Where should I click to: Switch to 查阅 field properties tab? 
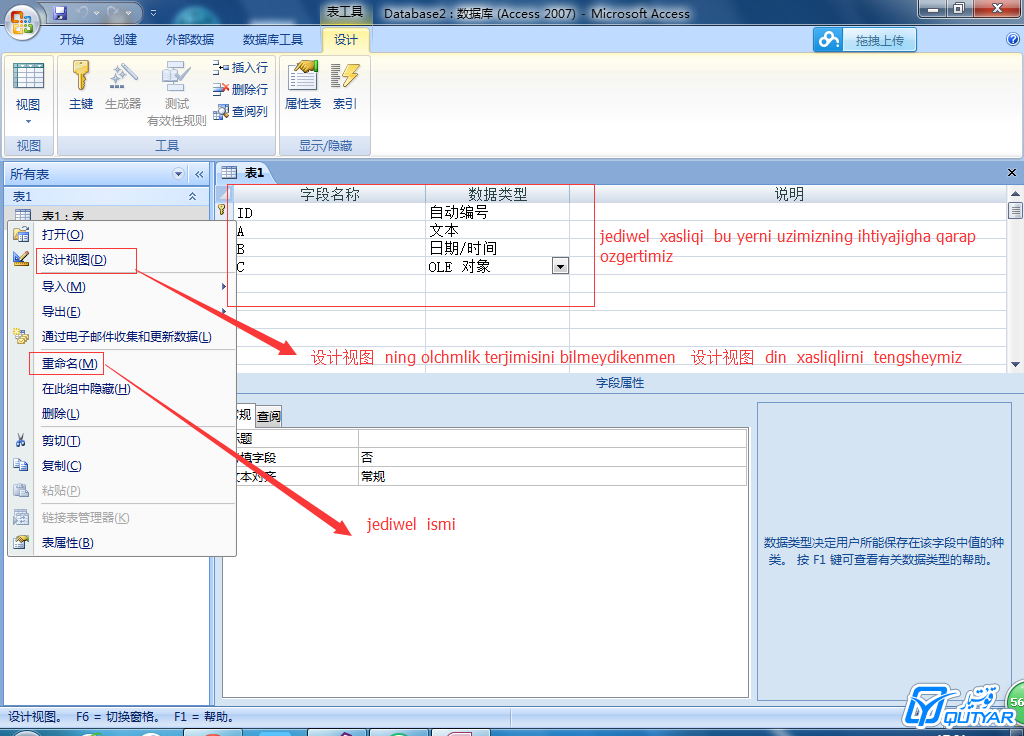[268, 416]
